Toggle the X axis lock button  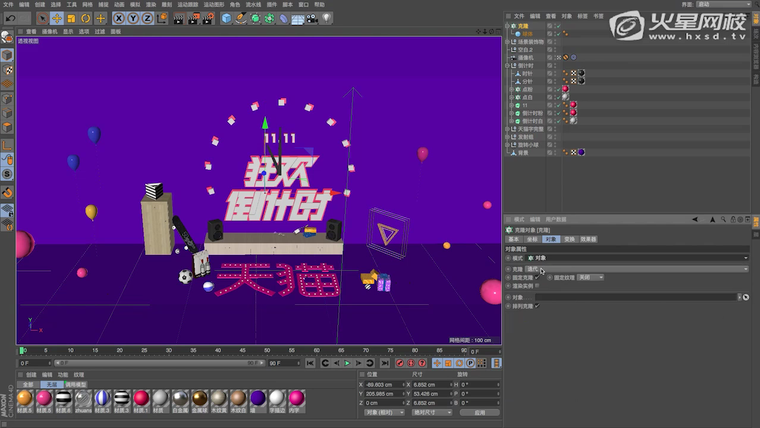click(x=120, y=18)
